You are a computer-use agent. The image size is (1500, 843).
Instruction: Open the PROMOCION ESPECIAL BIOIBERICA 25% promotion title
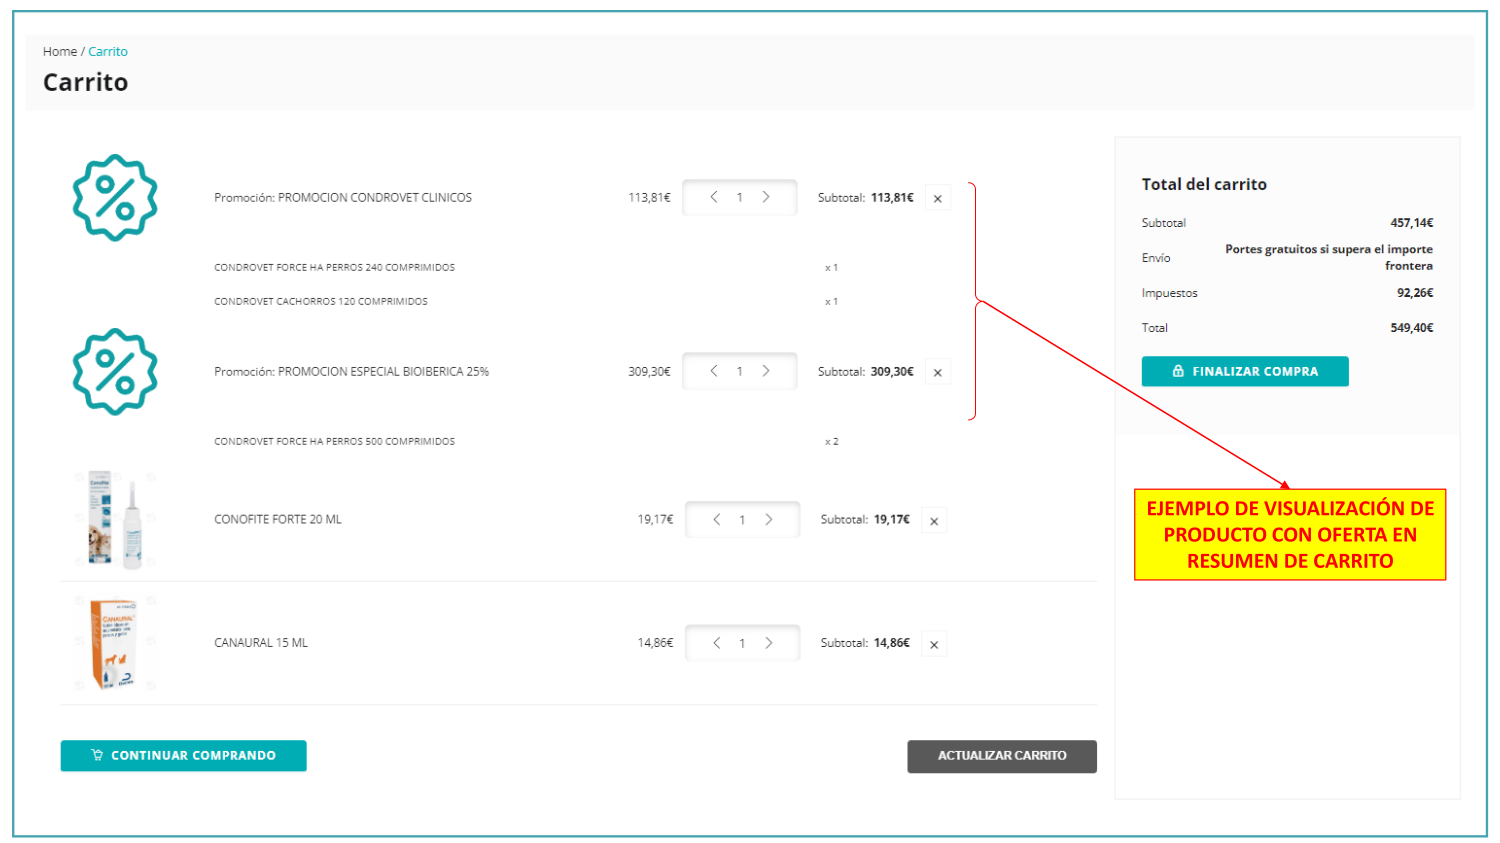351,372
